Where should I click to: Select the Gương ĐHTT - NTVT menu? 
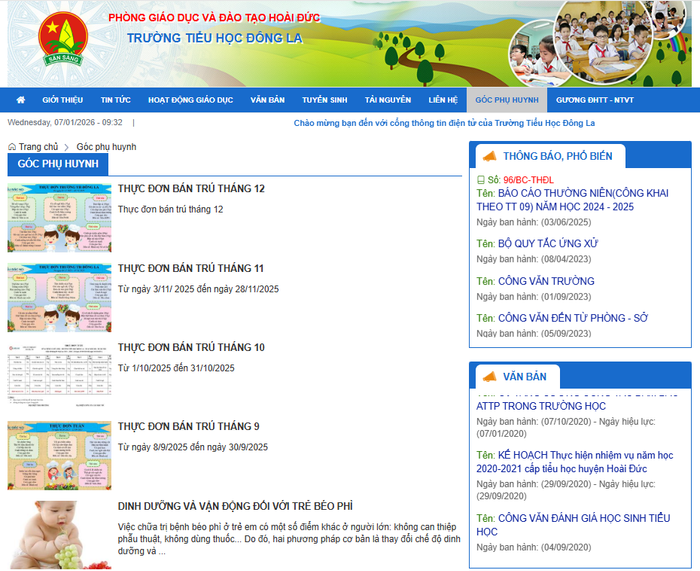tap(594, 100)
